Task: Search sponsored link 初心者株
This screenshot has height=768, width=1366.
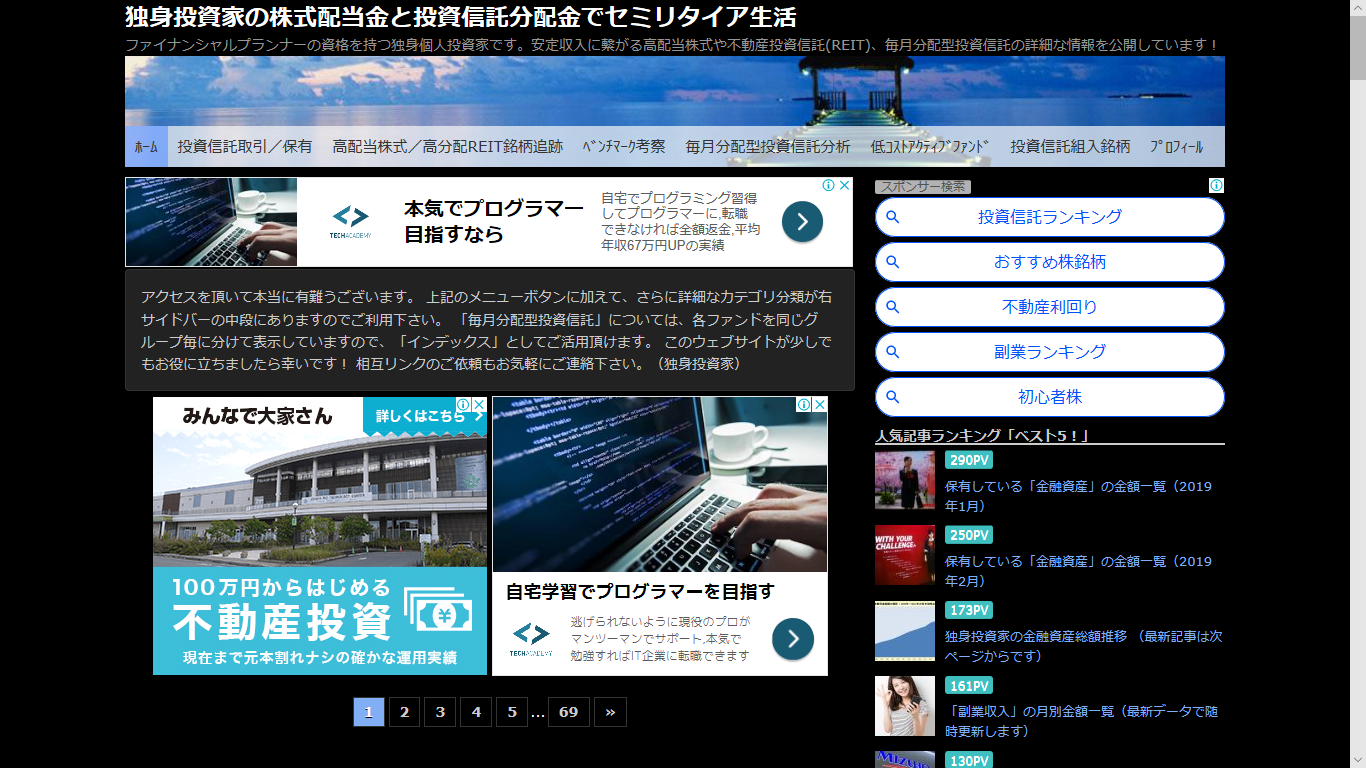Action: (1050, 397)
